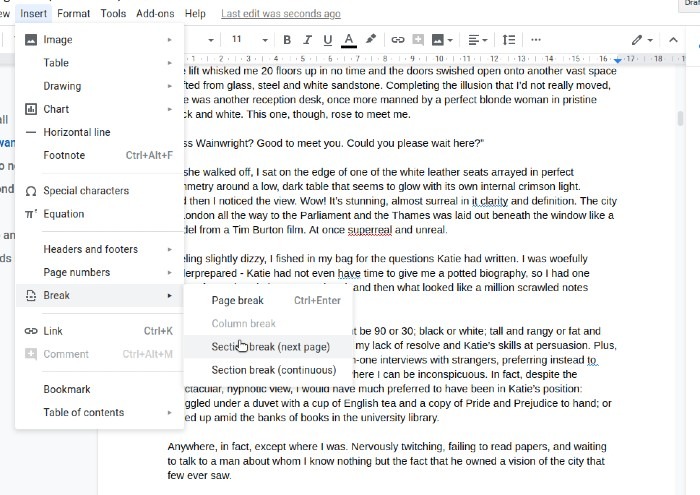Click the image icon in Insert menu
Viewport: 700px width, 495px height.
[31, 40]
